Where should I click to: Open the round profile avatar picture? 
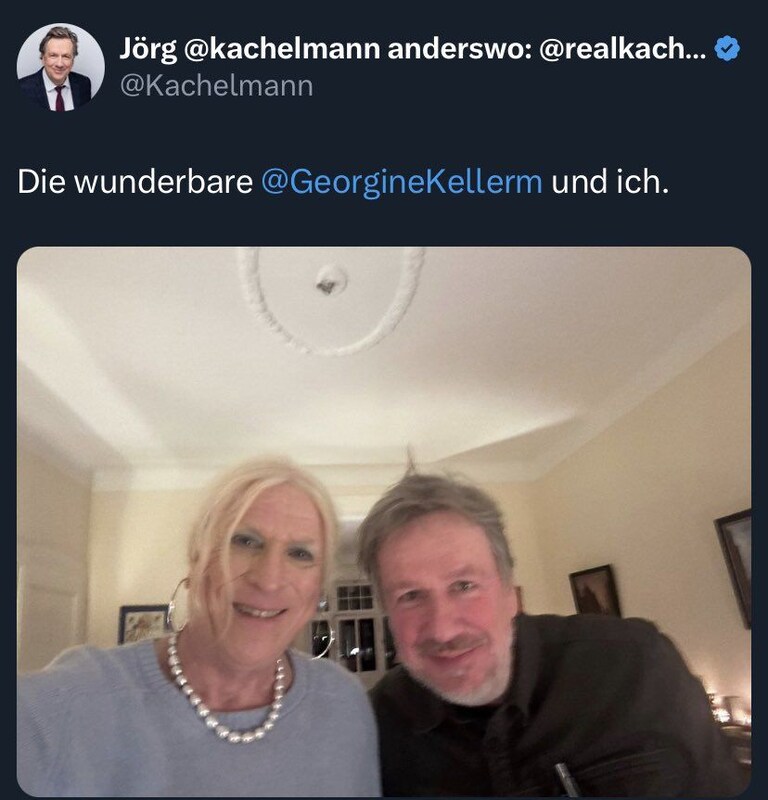pyautogui.click(x=61, y=67)
